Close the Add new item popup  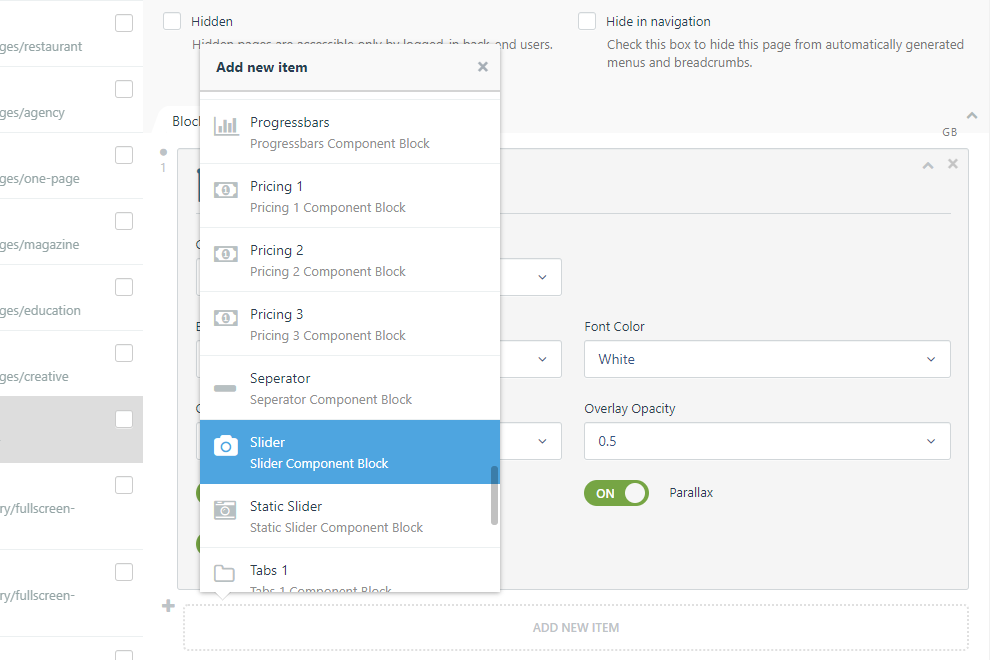point(483,67)
